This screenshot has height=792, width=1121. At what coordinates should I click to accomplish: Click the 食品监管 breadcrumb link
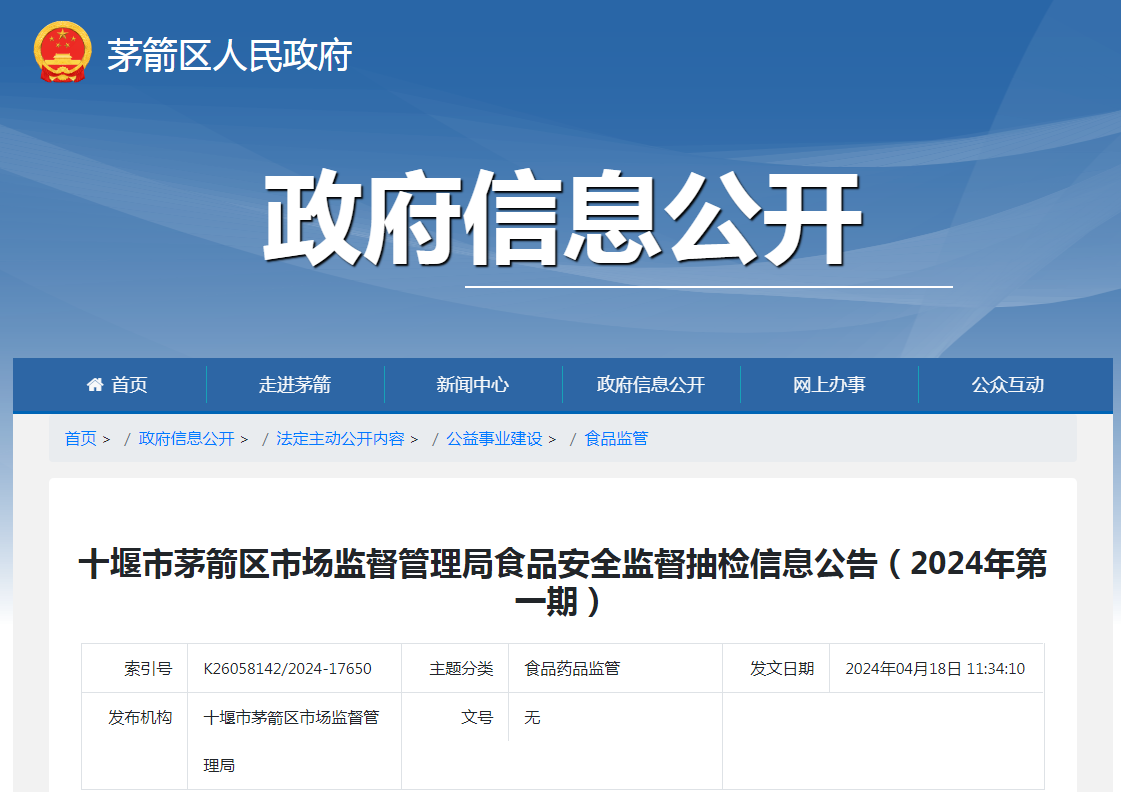tap(616, 438)
